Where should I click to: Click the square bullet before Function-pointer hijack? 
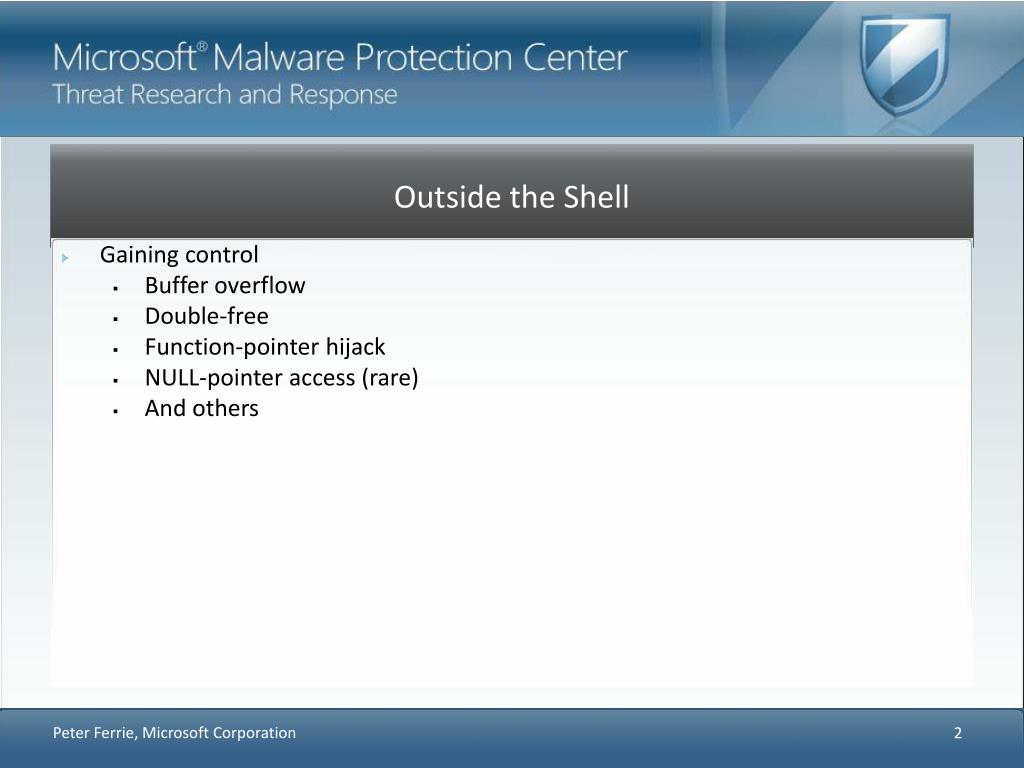click(116, 349)
